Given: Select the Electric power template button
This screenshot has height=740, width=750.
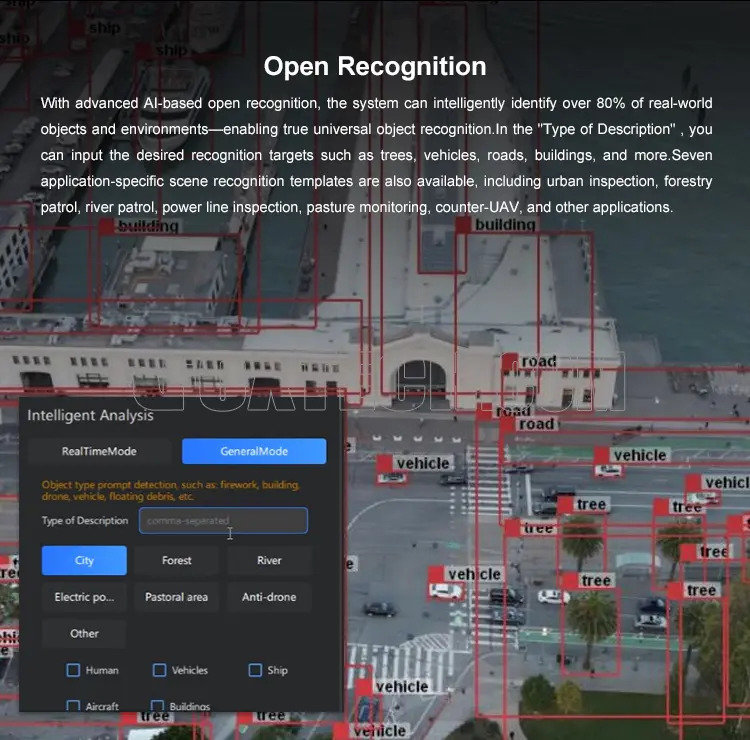Looking at the screenshot, I should pyautogui.click(x=84, y=597).
